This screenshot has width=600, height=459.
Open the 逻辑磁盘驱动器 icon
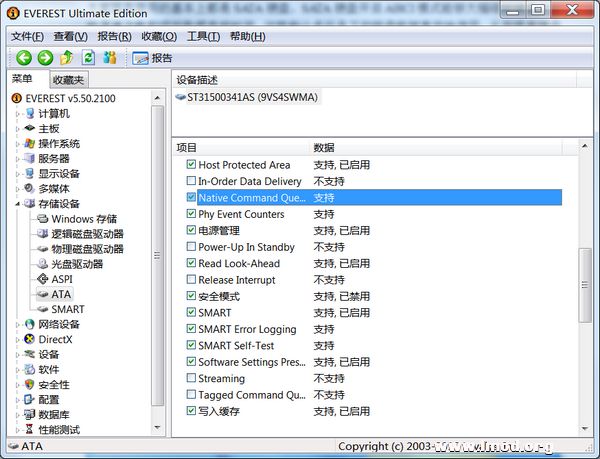click(x=42, y=234)
